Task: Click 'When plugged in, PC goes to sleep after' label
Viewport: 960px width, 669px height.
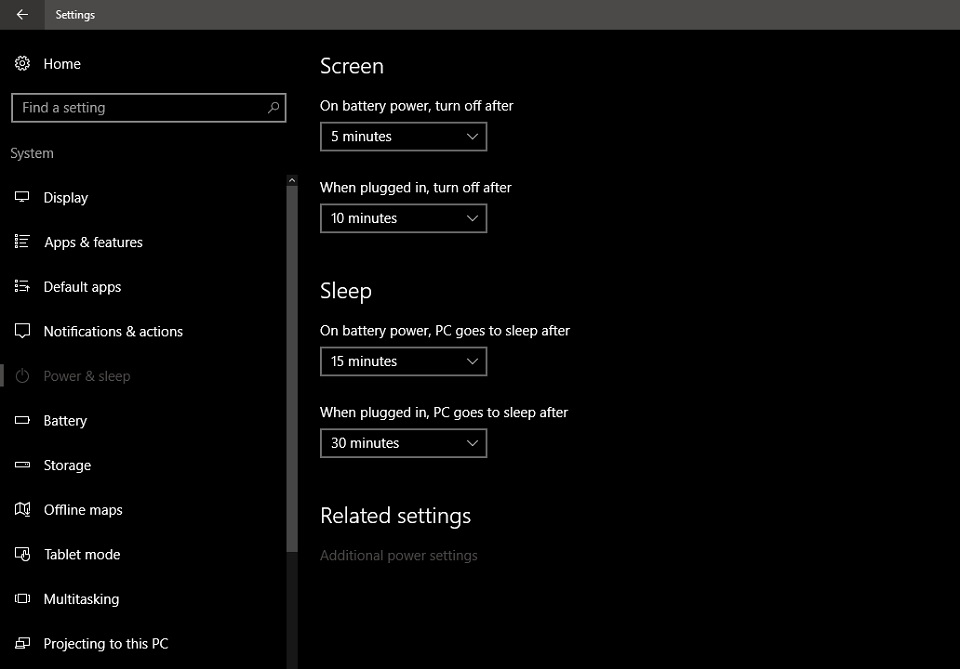Action: [444, 413]
